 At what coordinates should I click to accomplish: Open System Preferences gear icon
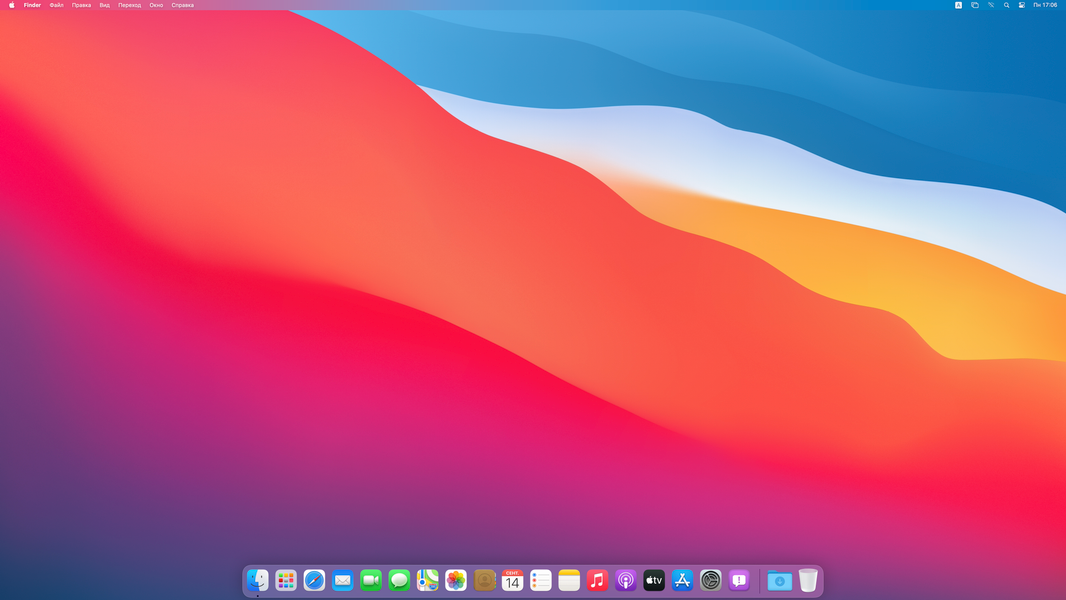click(x=710, y=580)
